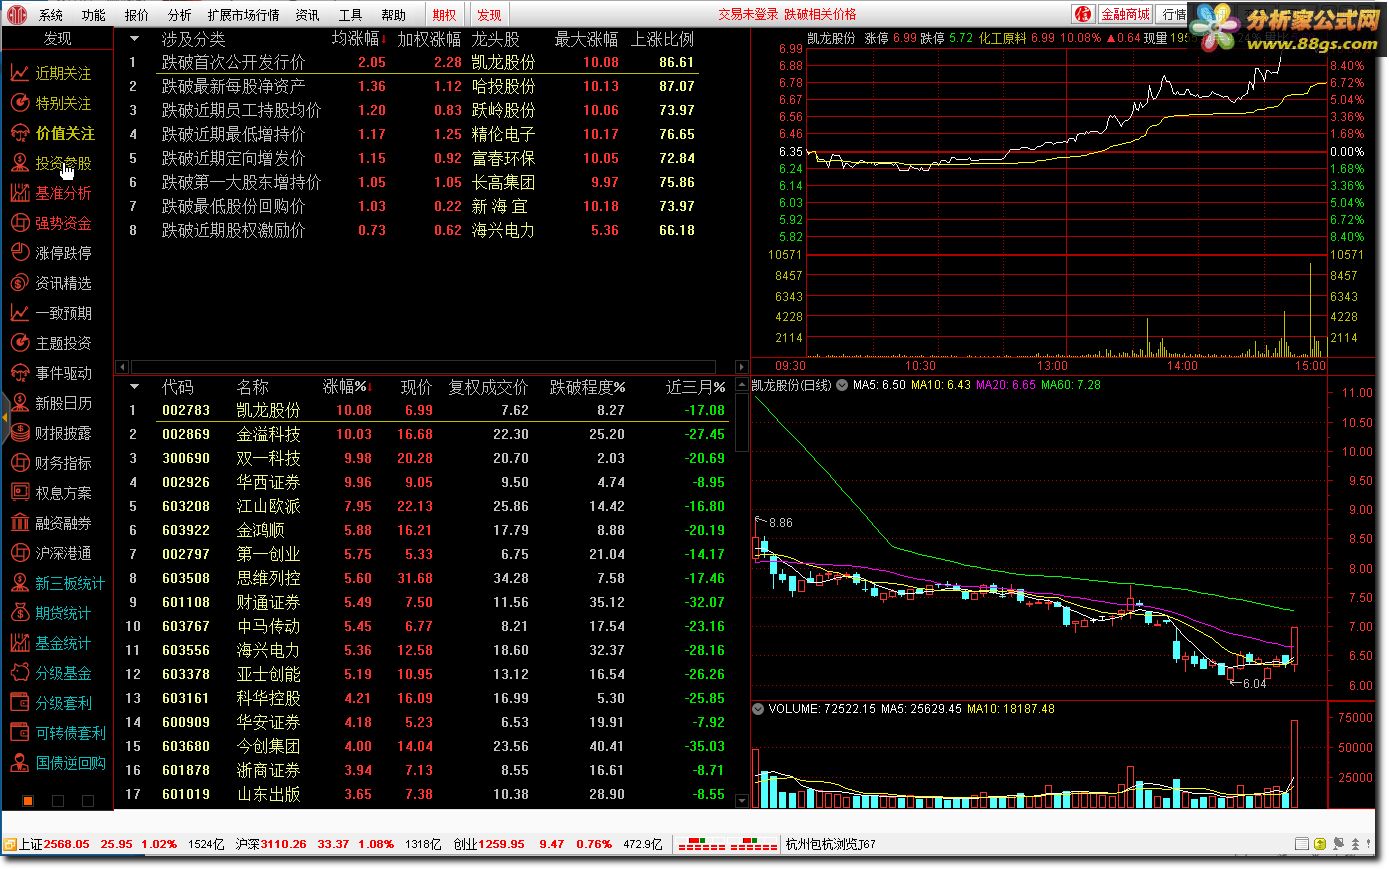Viewport: 1389px width, 869px height.
Task: Select the orange sidebar page indicator square
Action: click(28, 800)
